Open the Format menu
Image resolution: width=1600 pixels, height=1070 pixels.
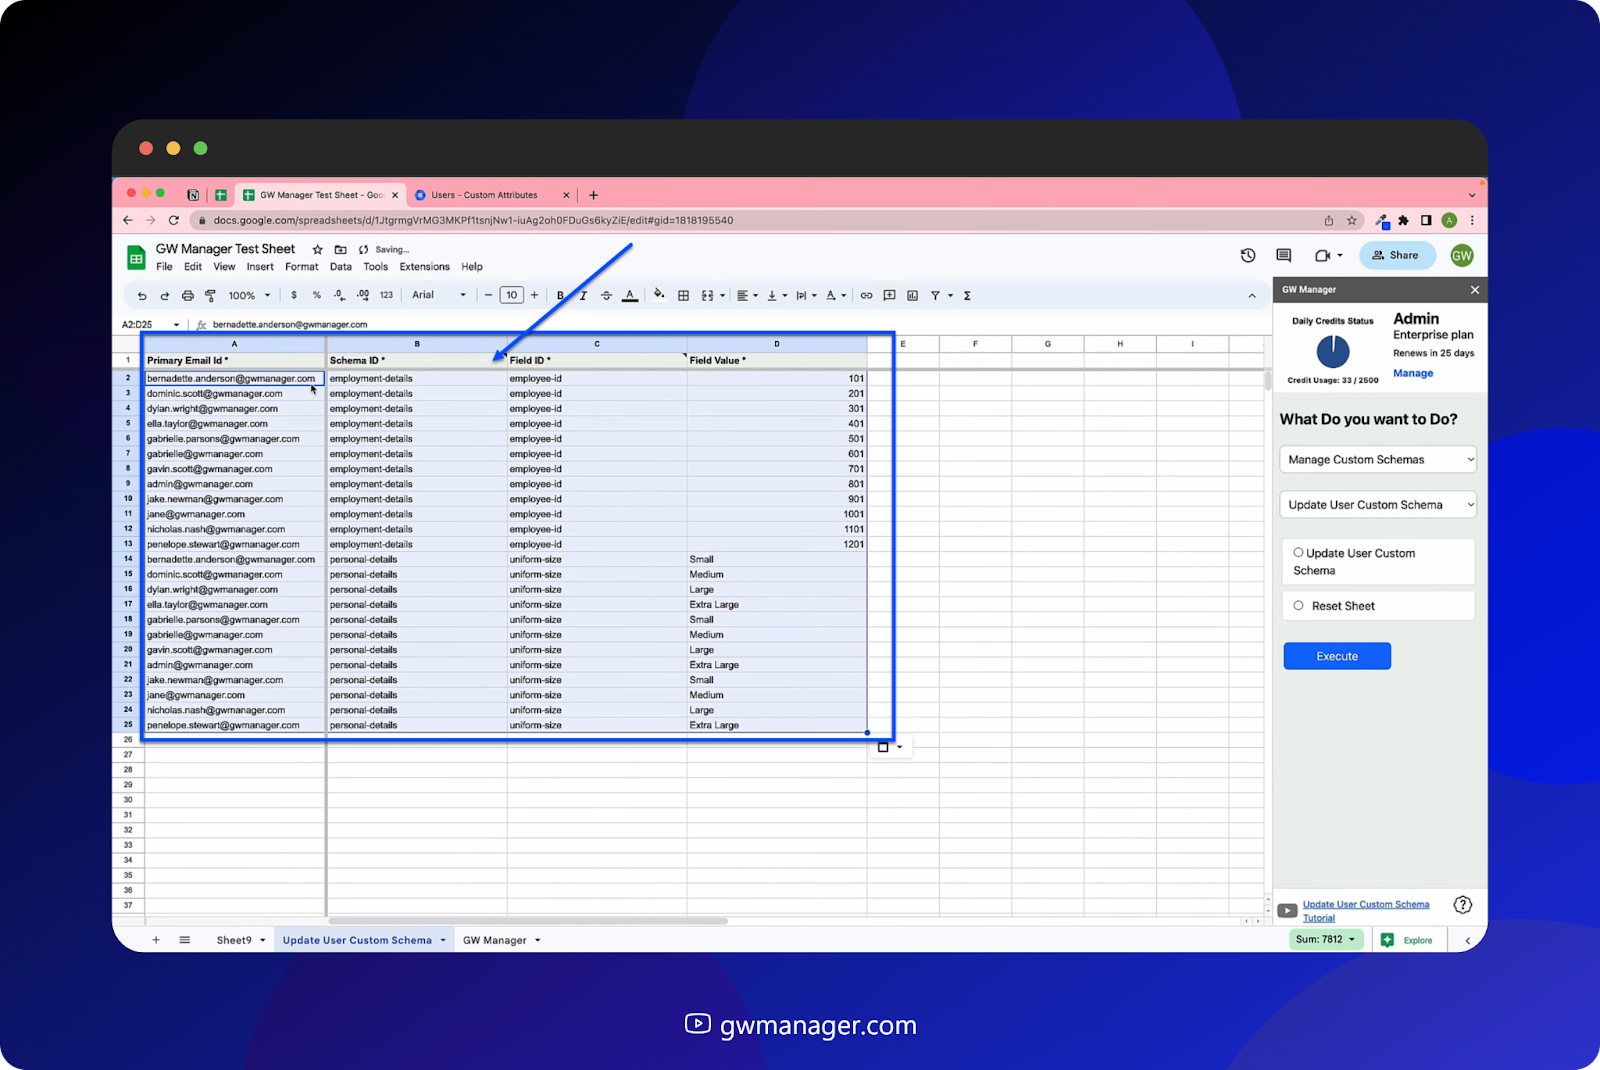click(302, 267)
